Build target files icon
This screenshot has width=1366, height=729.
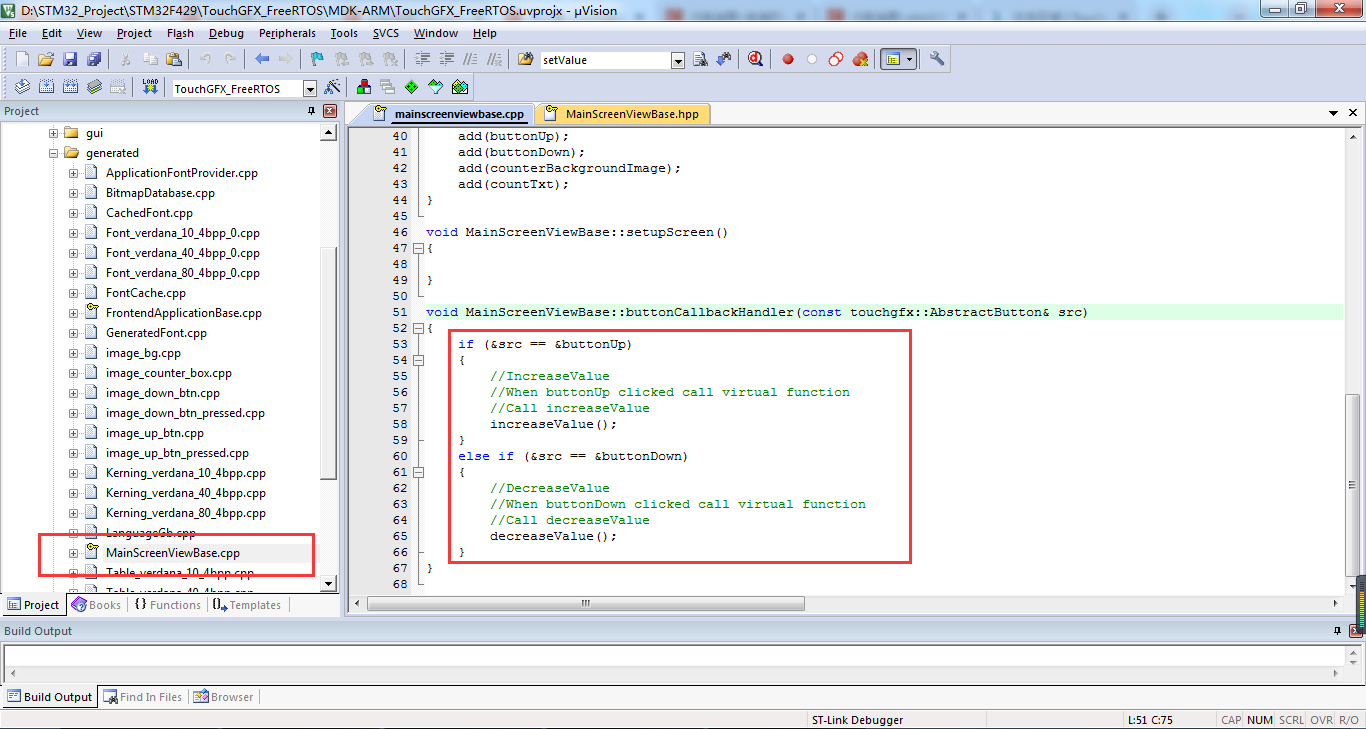[47, 87]
